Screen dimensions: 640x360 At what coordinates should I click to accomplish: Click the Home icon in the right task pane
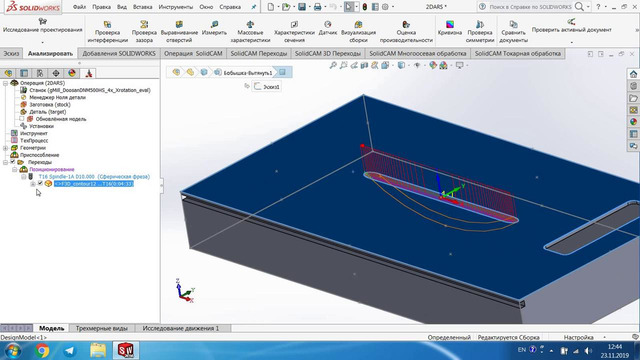633,74
